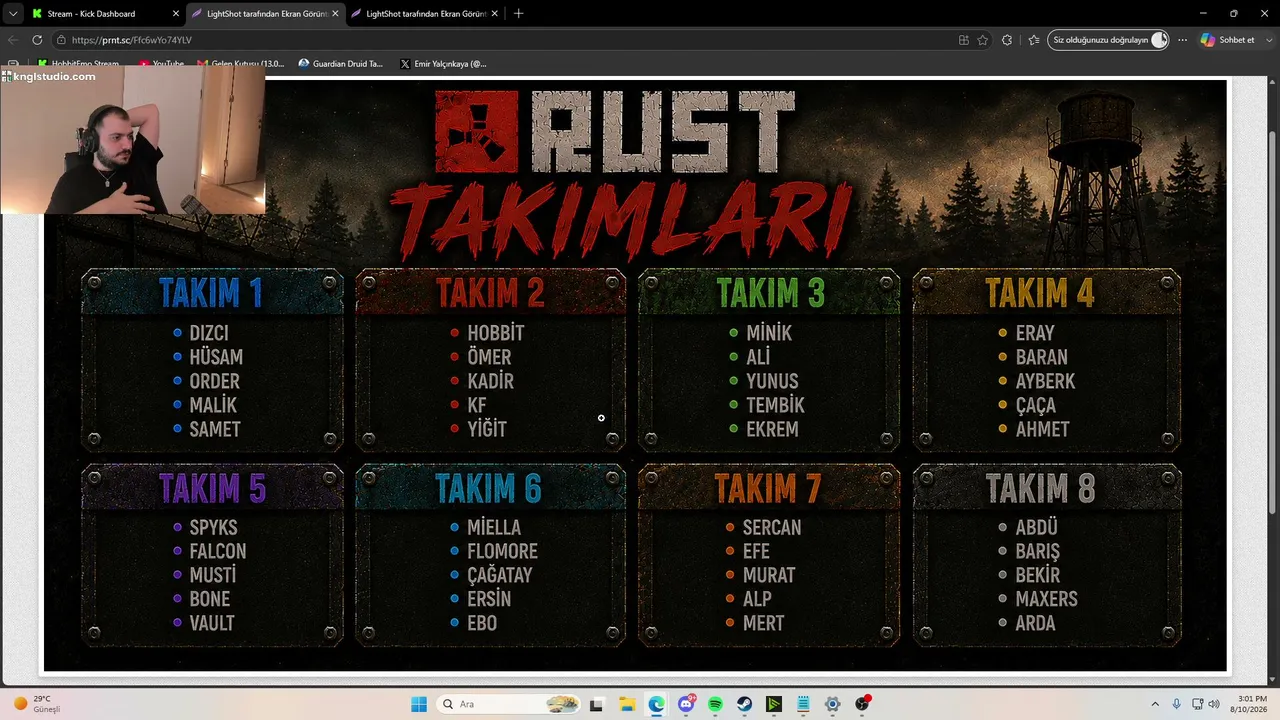Click the name AYBERK in Takım 4

point(1046,381)
